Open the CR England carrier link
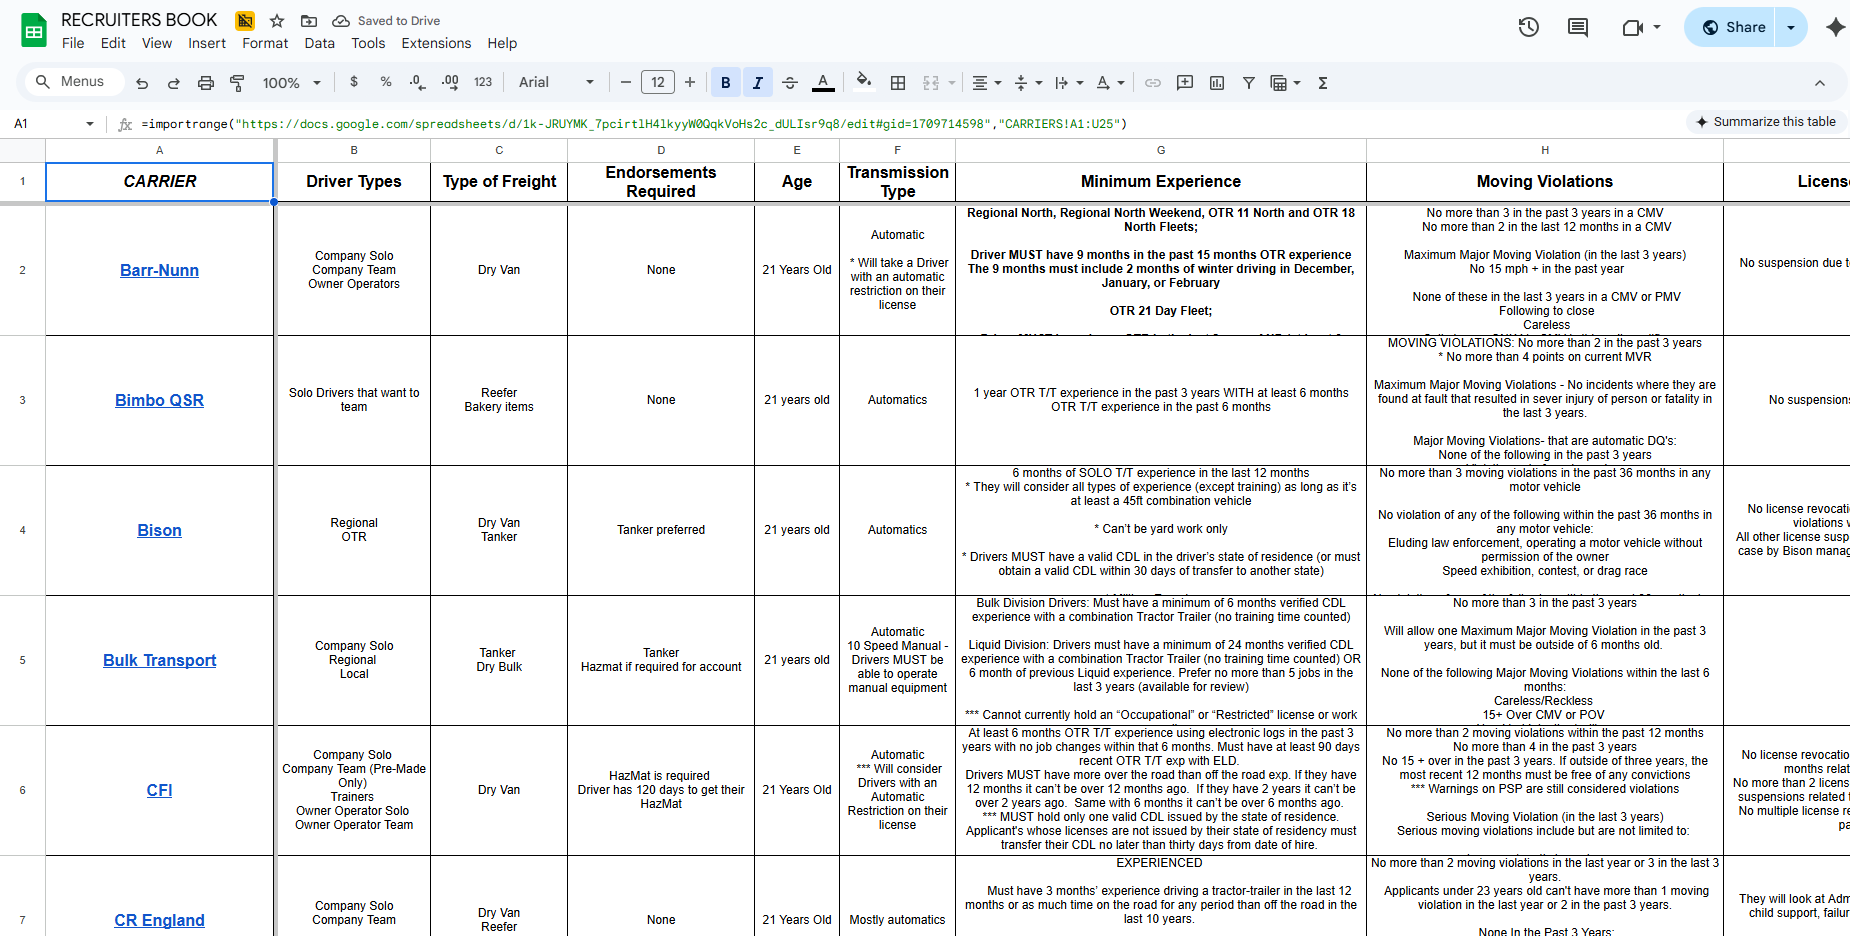 coord(159,920)
